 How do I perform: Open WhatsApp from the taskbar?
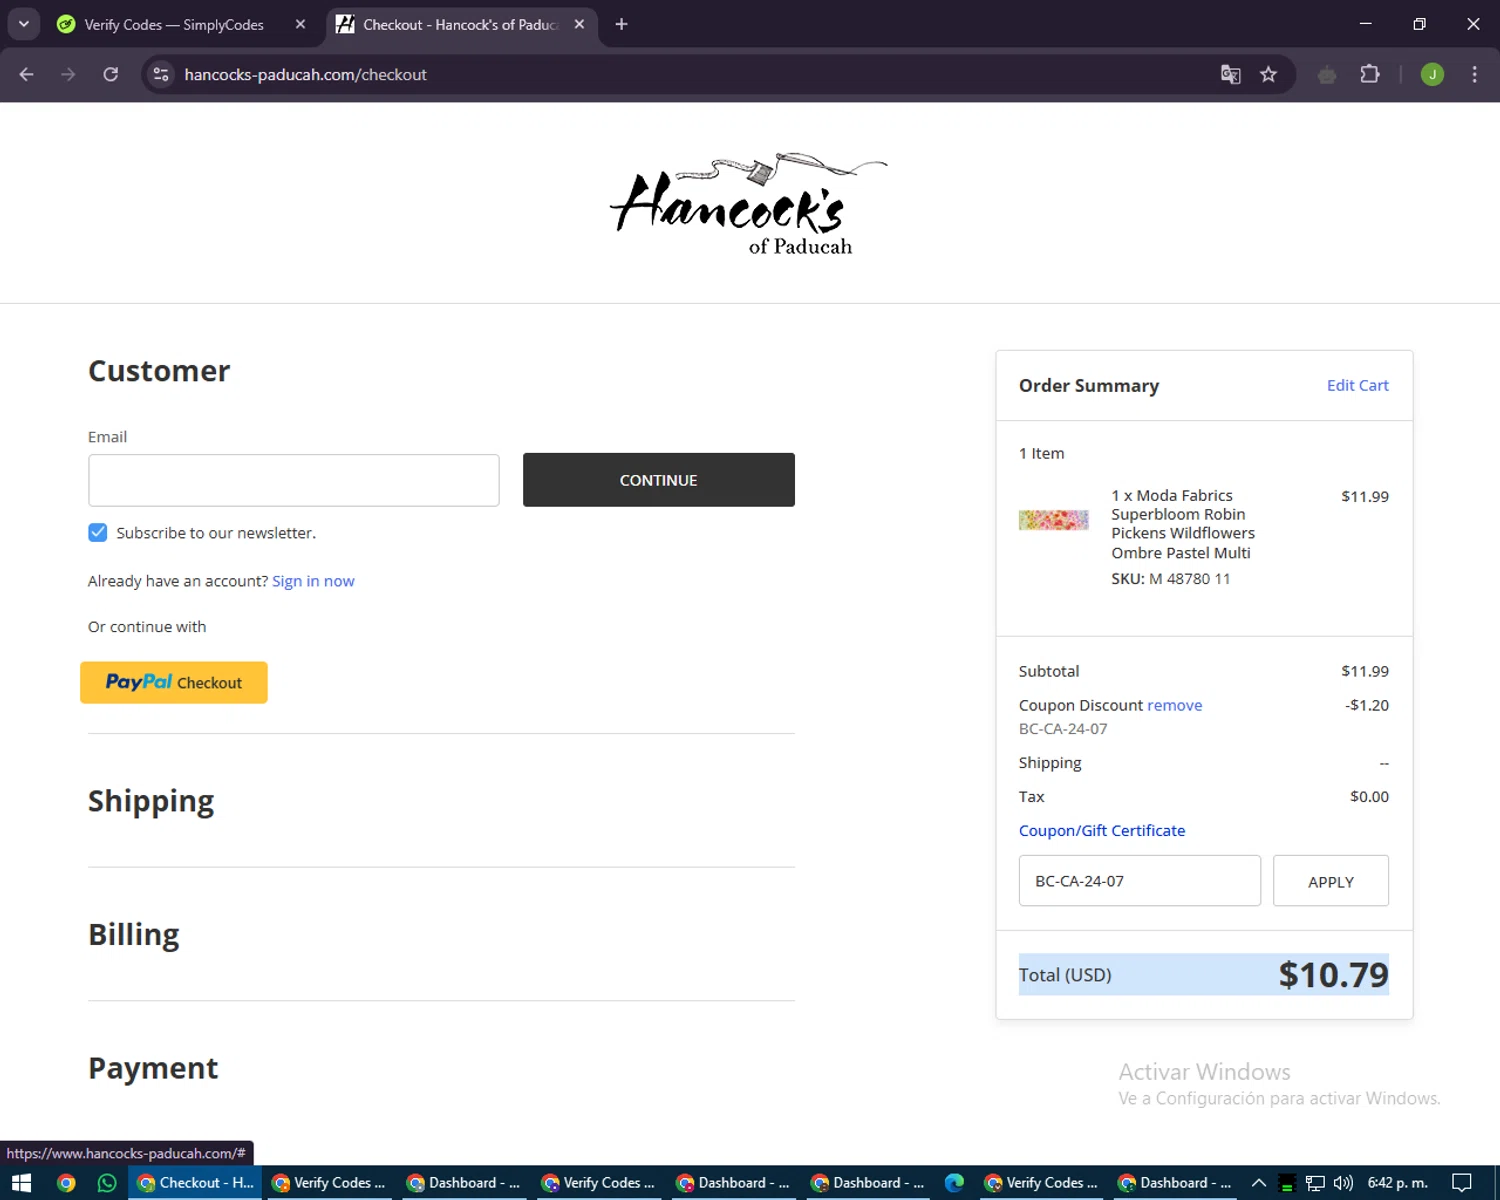[107, 1183]
